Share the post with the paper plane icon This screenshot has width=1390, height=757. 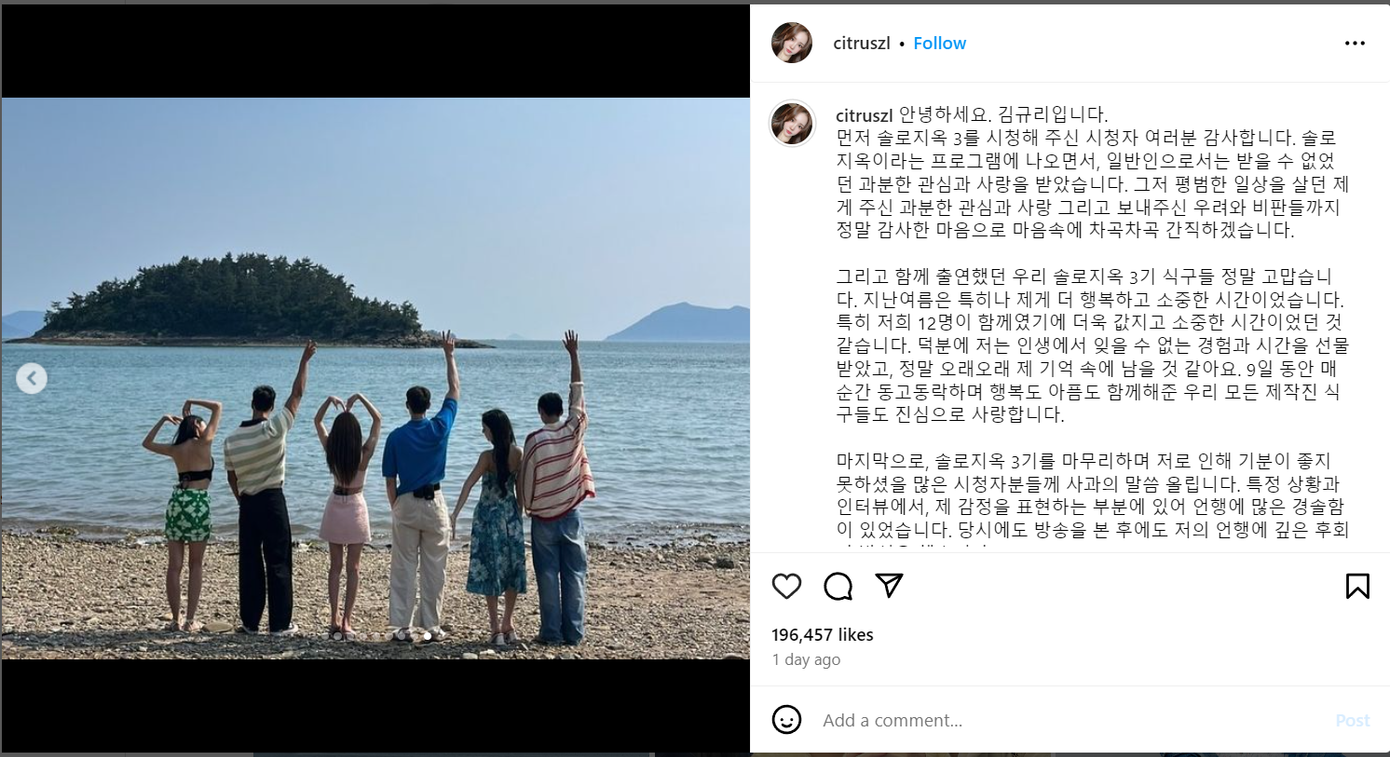coord(889,585)
